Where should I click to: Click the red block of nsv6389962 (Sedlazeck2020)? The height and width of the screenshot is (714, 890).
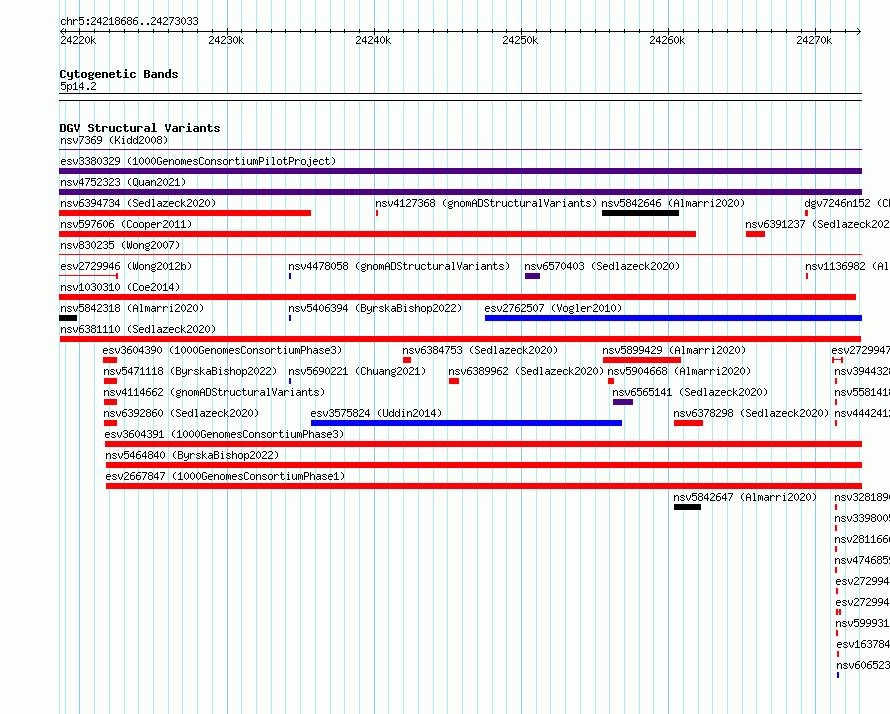(454, 381)
